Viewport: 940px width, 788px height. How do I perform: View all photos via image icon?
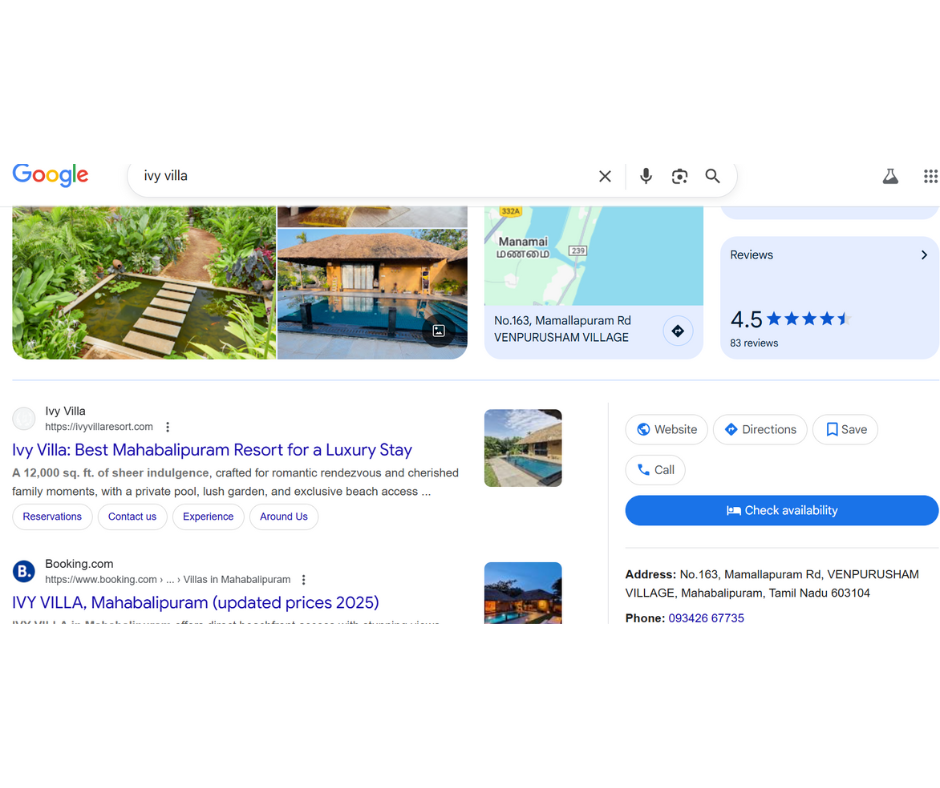438,331
